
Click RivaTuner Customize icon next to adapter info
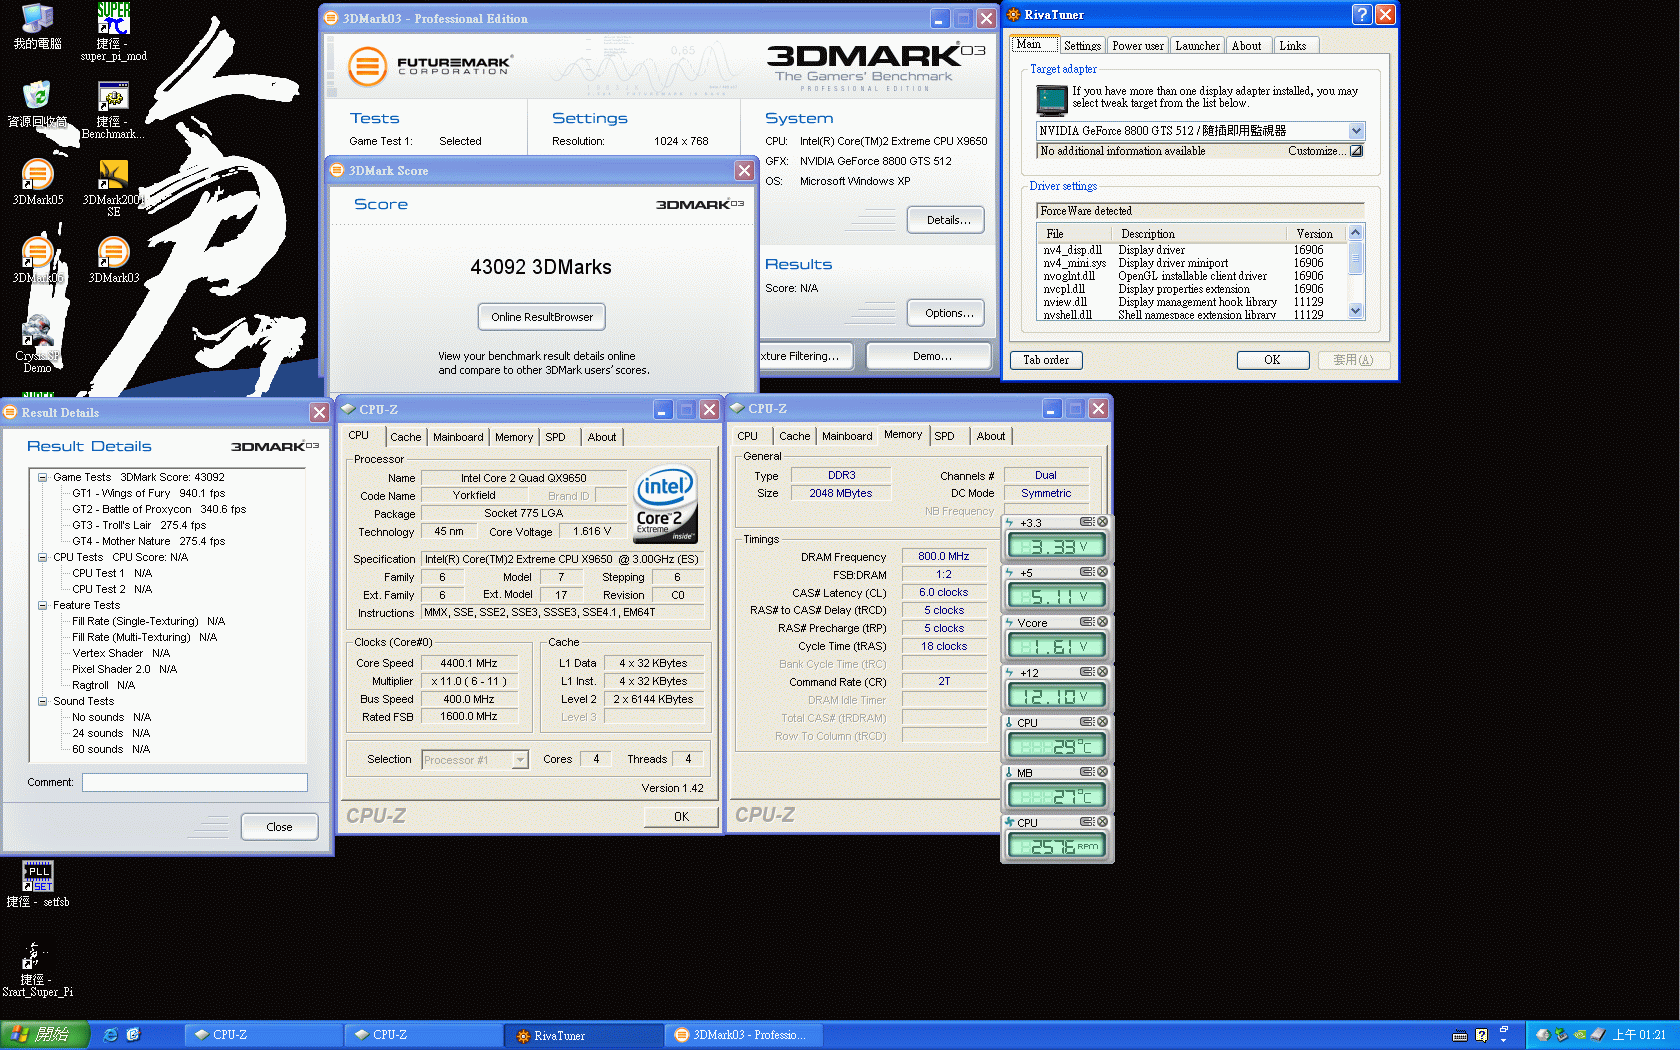tap(1356, 151)
